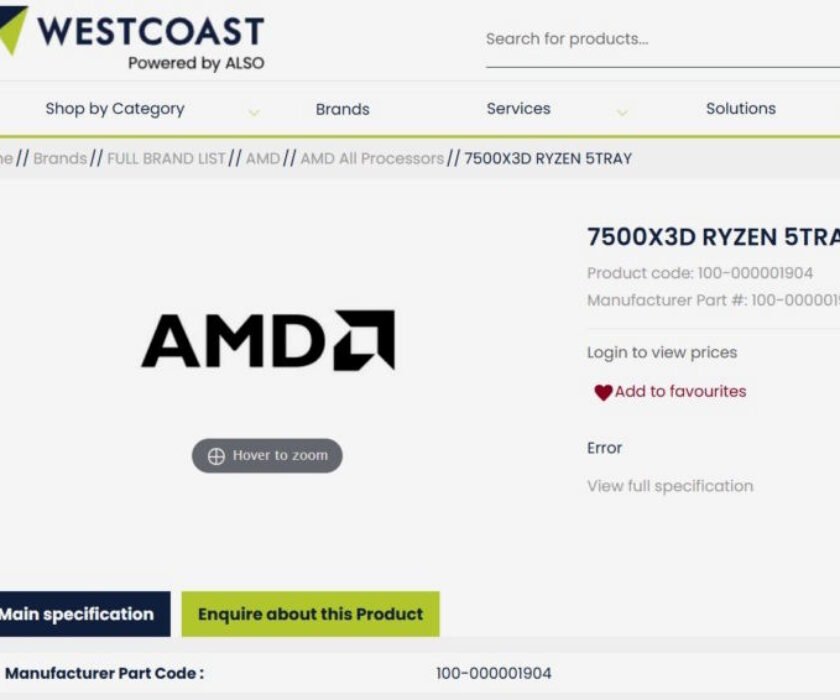Click Login to view prices

coord(660,352)
